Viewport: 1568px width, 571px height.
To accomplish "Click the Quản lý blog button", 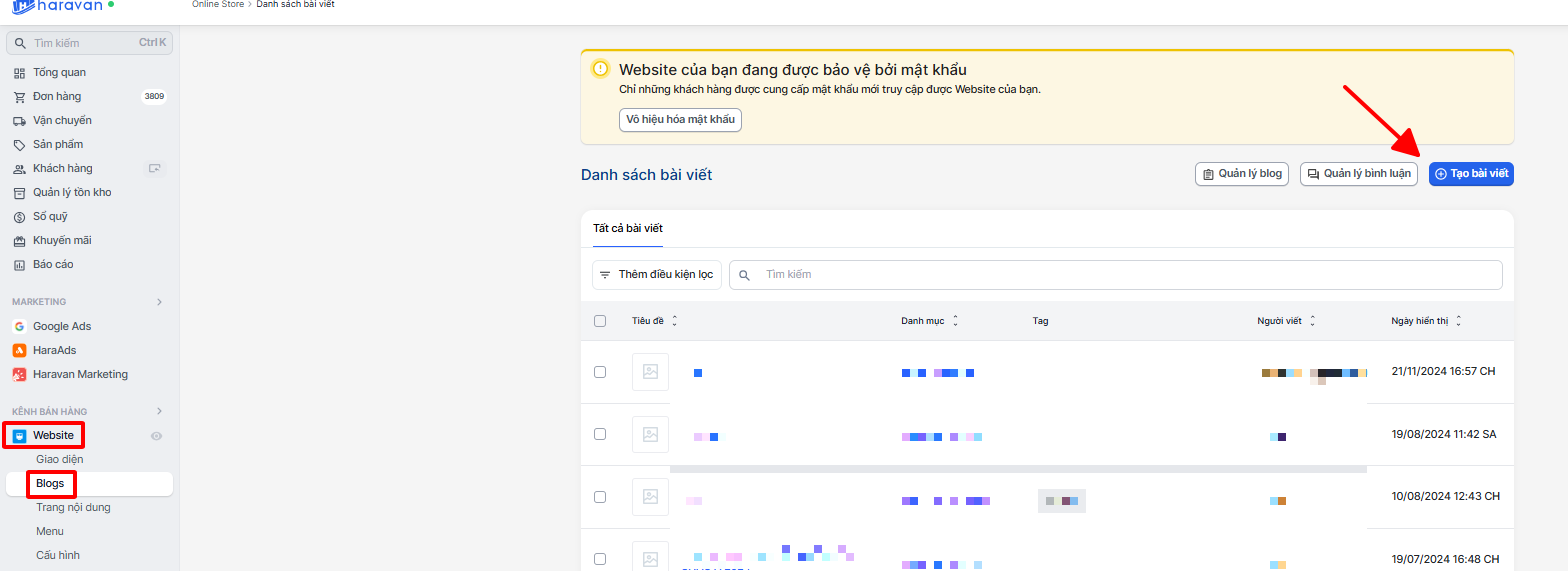I will 1242,174.
